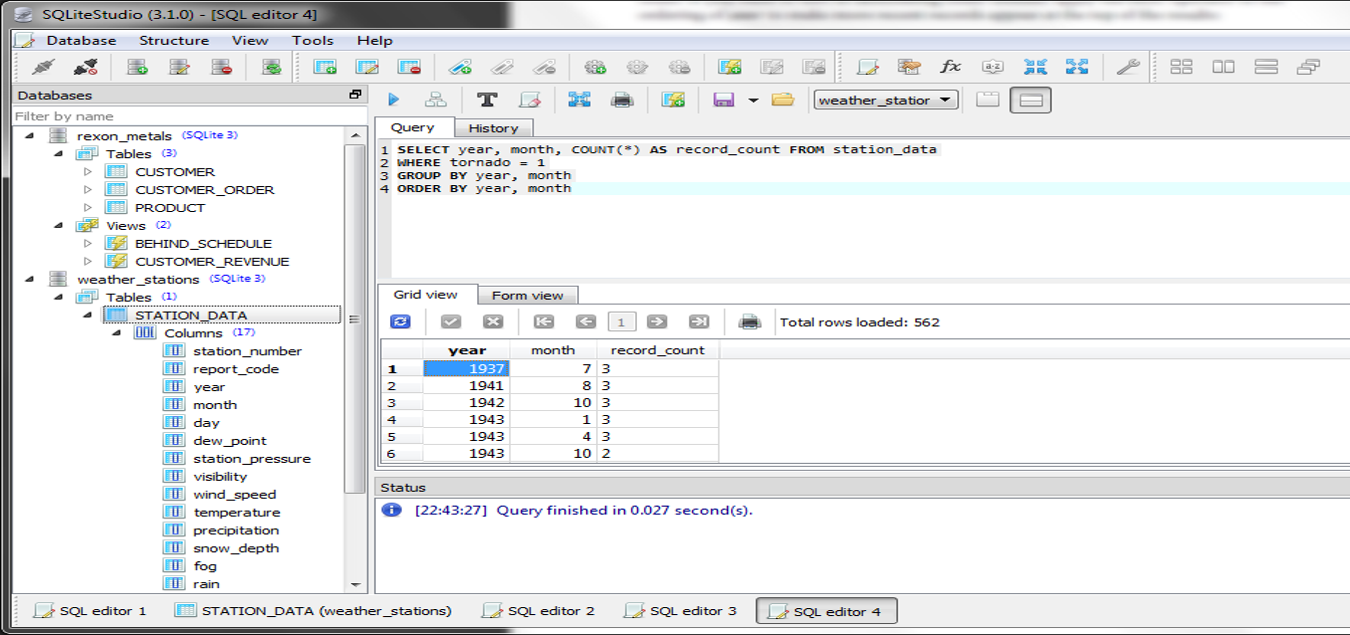Switch to SQL editor 3 in taskbar

point(681,610)
